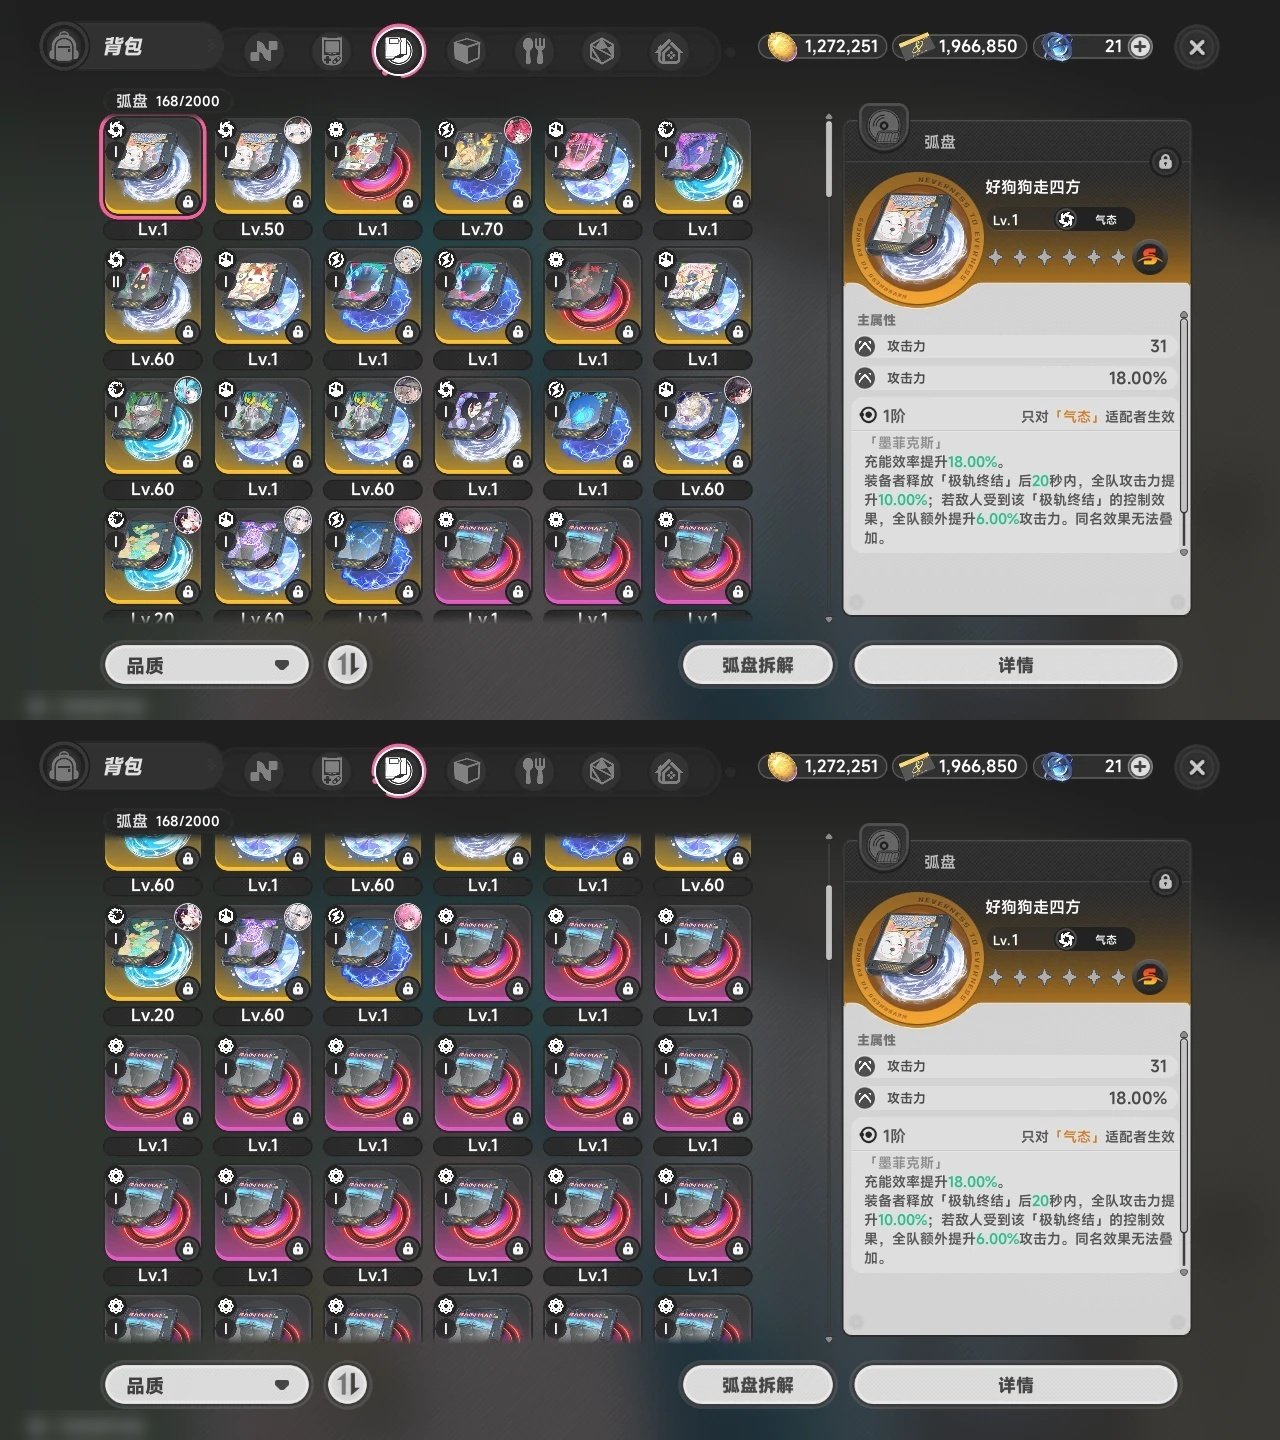Toggle the lock icon in upper detail panel header
This screenshot has height=1440, width=1280.
point(1165,162)
